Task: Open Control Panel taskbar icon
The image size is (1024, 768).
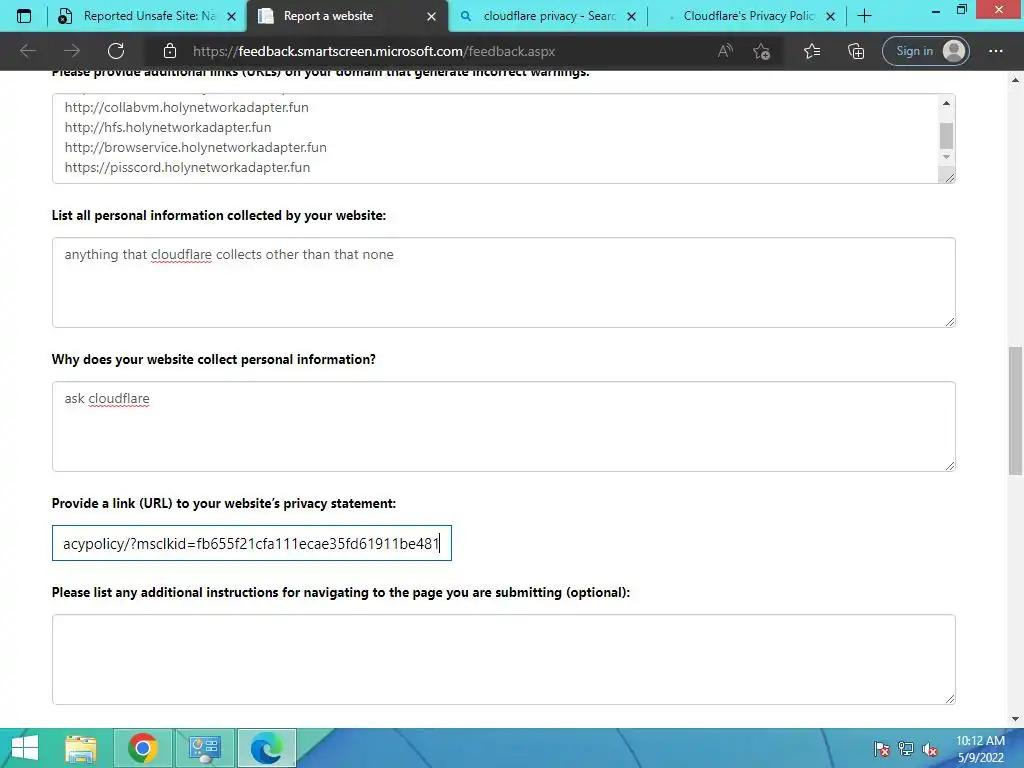Action: (204, 748)
